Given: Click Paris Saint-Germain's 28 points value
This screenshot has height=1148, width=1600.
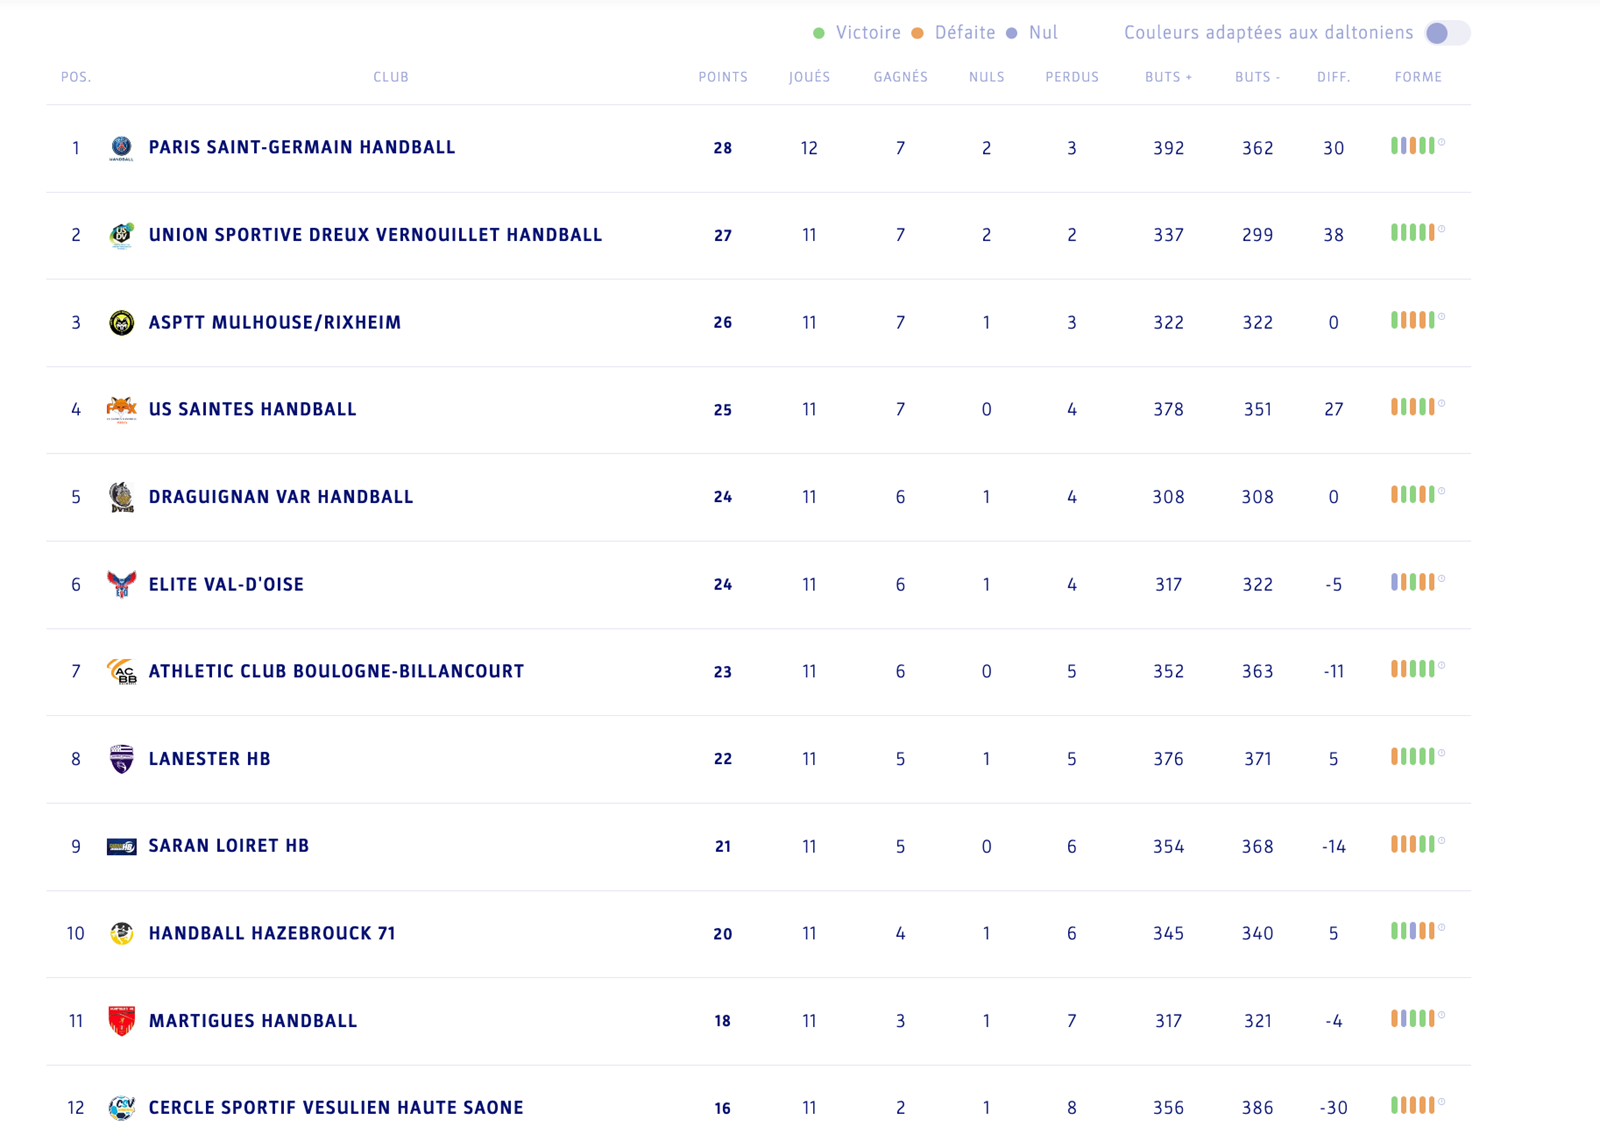Looking at the screenshot, I should (x=723, y=148).
